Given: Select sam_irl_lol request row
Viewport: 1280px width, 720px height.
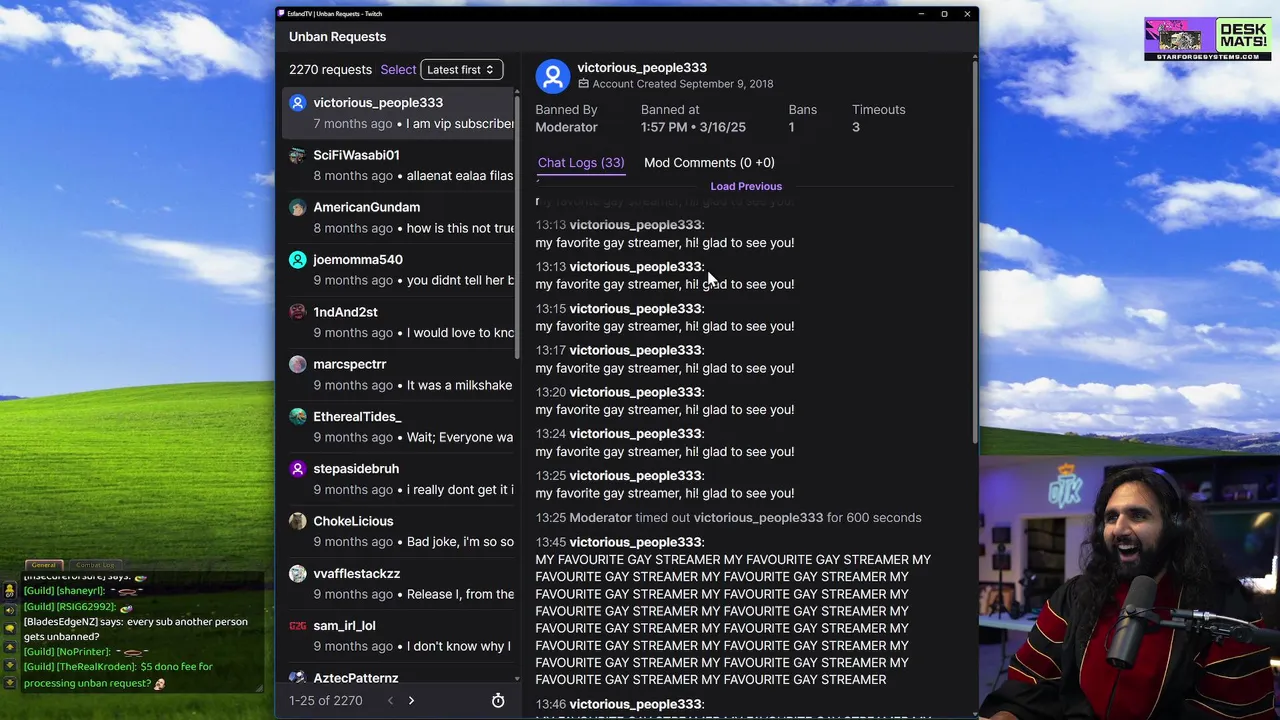Looking at the screenshot, I should (398, 636).
